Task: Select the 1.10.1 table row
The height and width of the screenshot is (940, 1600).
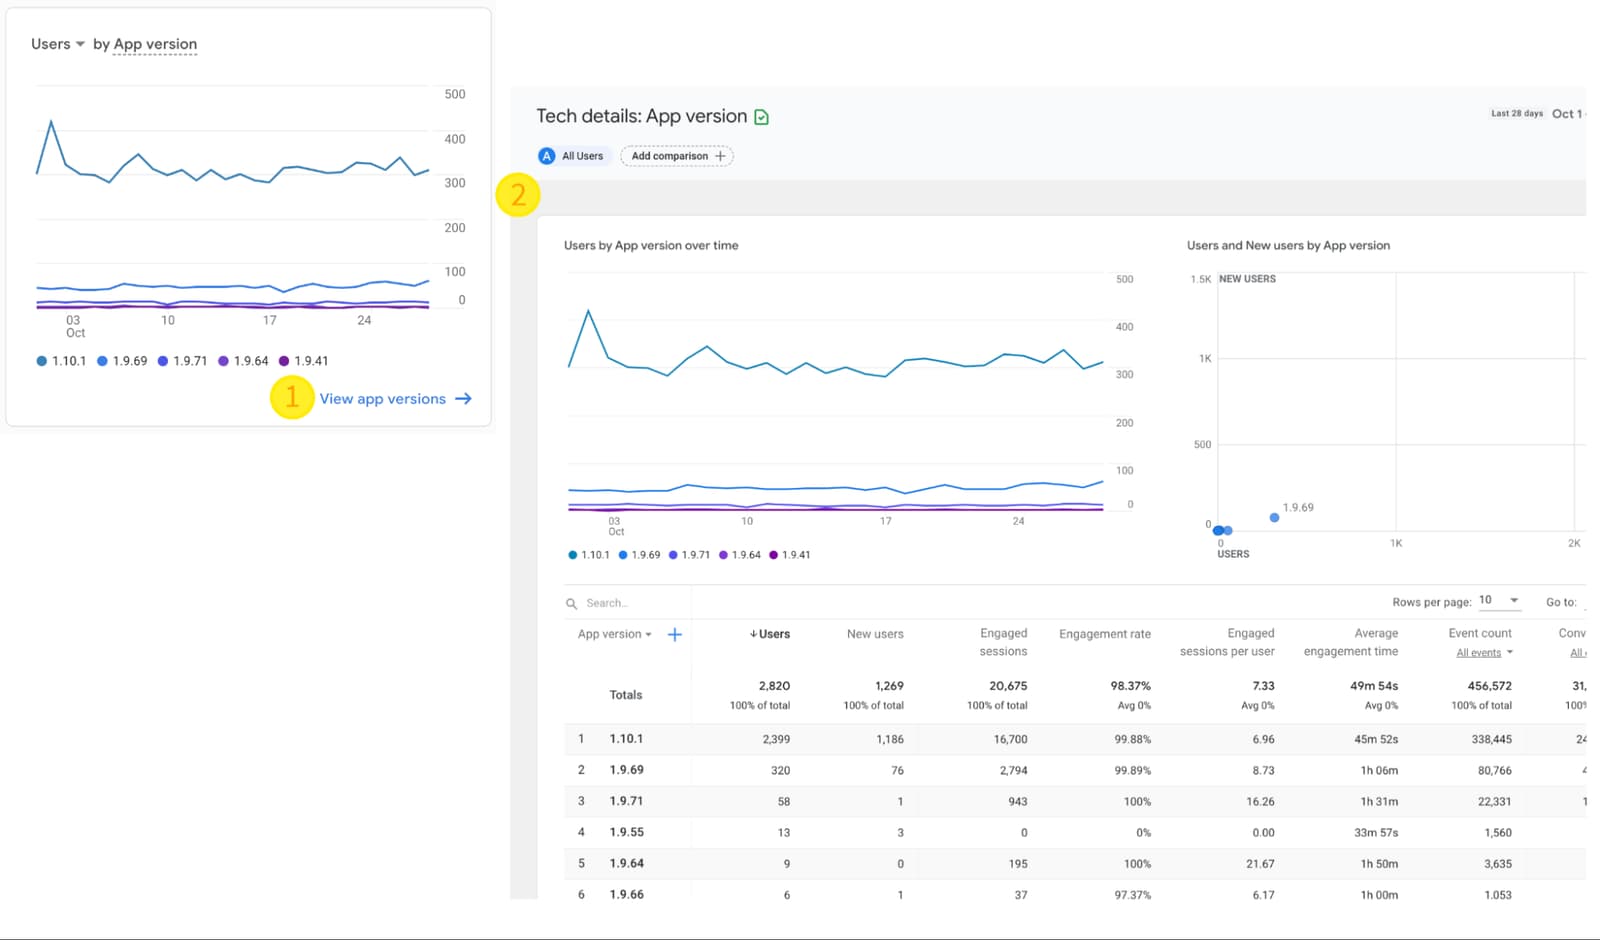Action: click(x=1075, y=739)
